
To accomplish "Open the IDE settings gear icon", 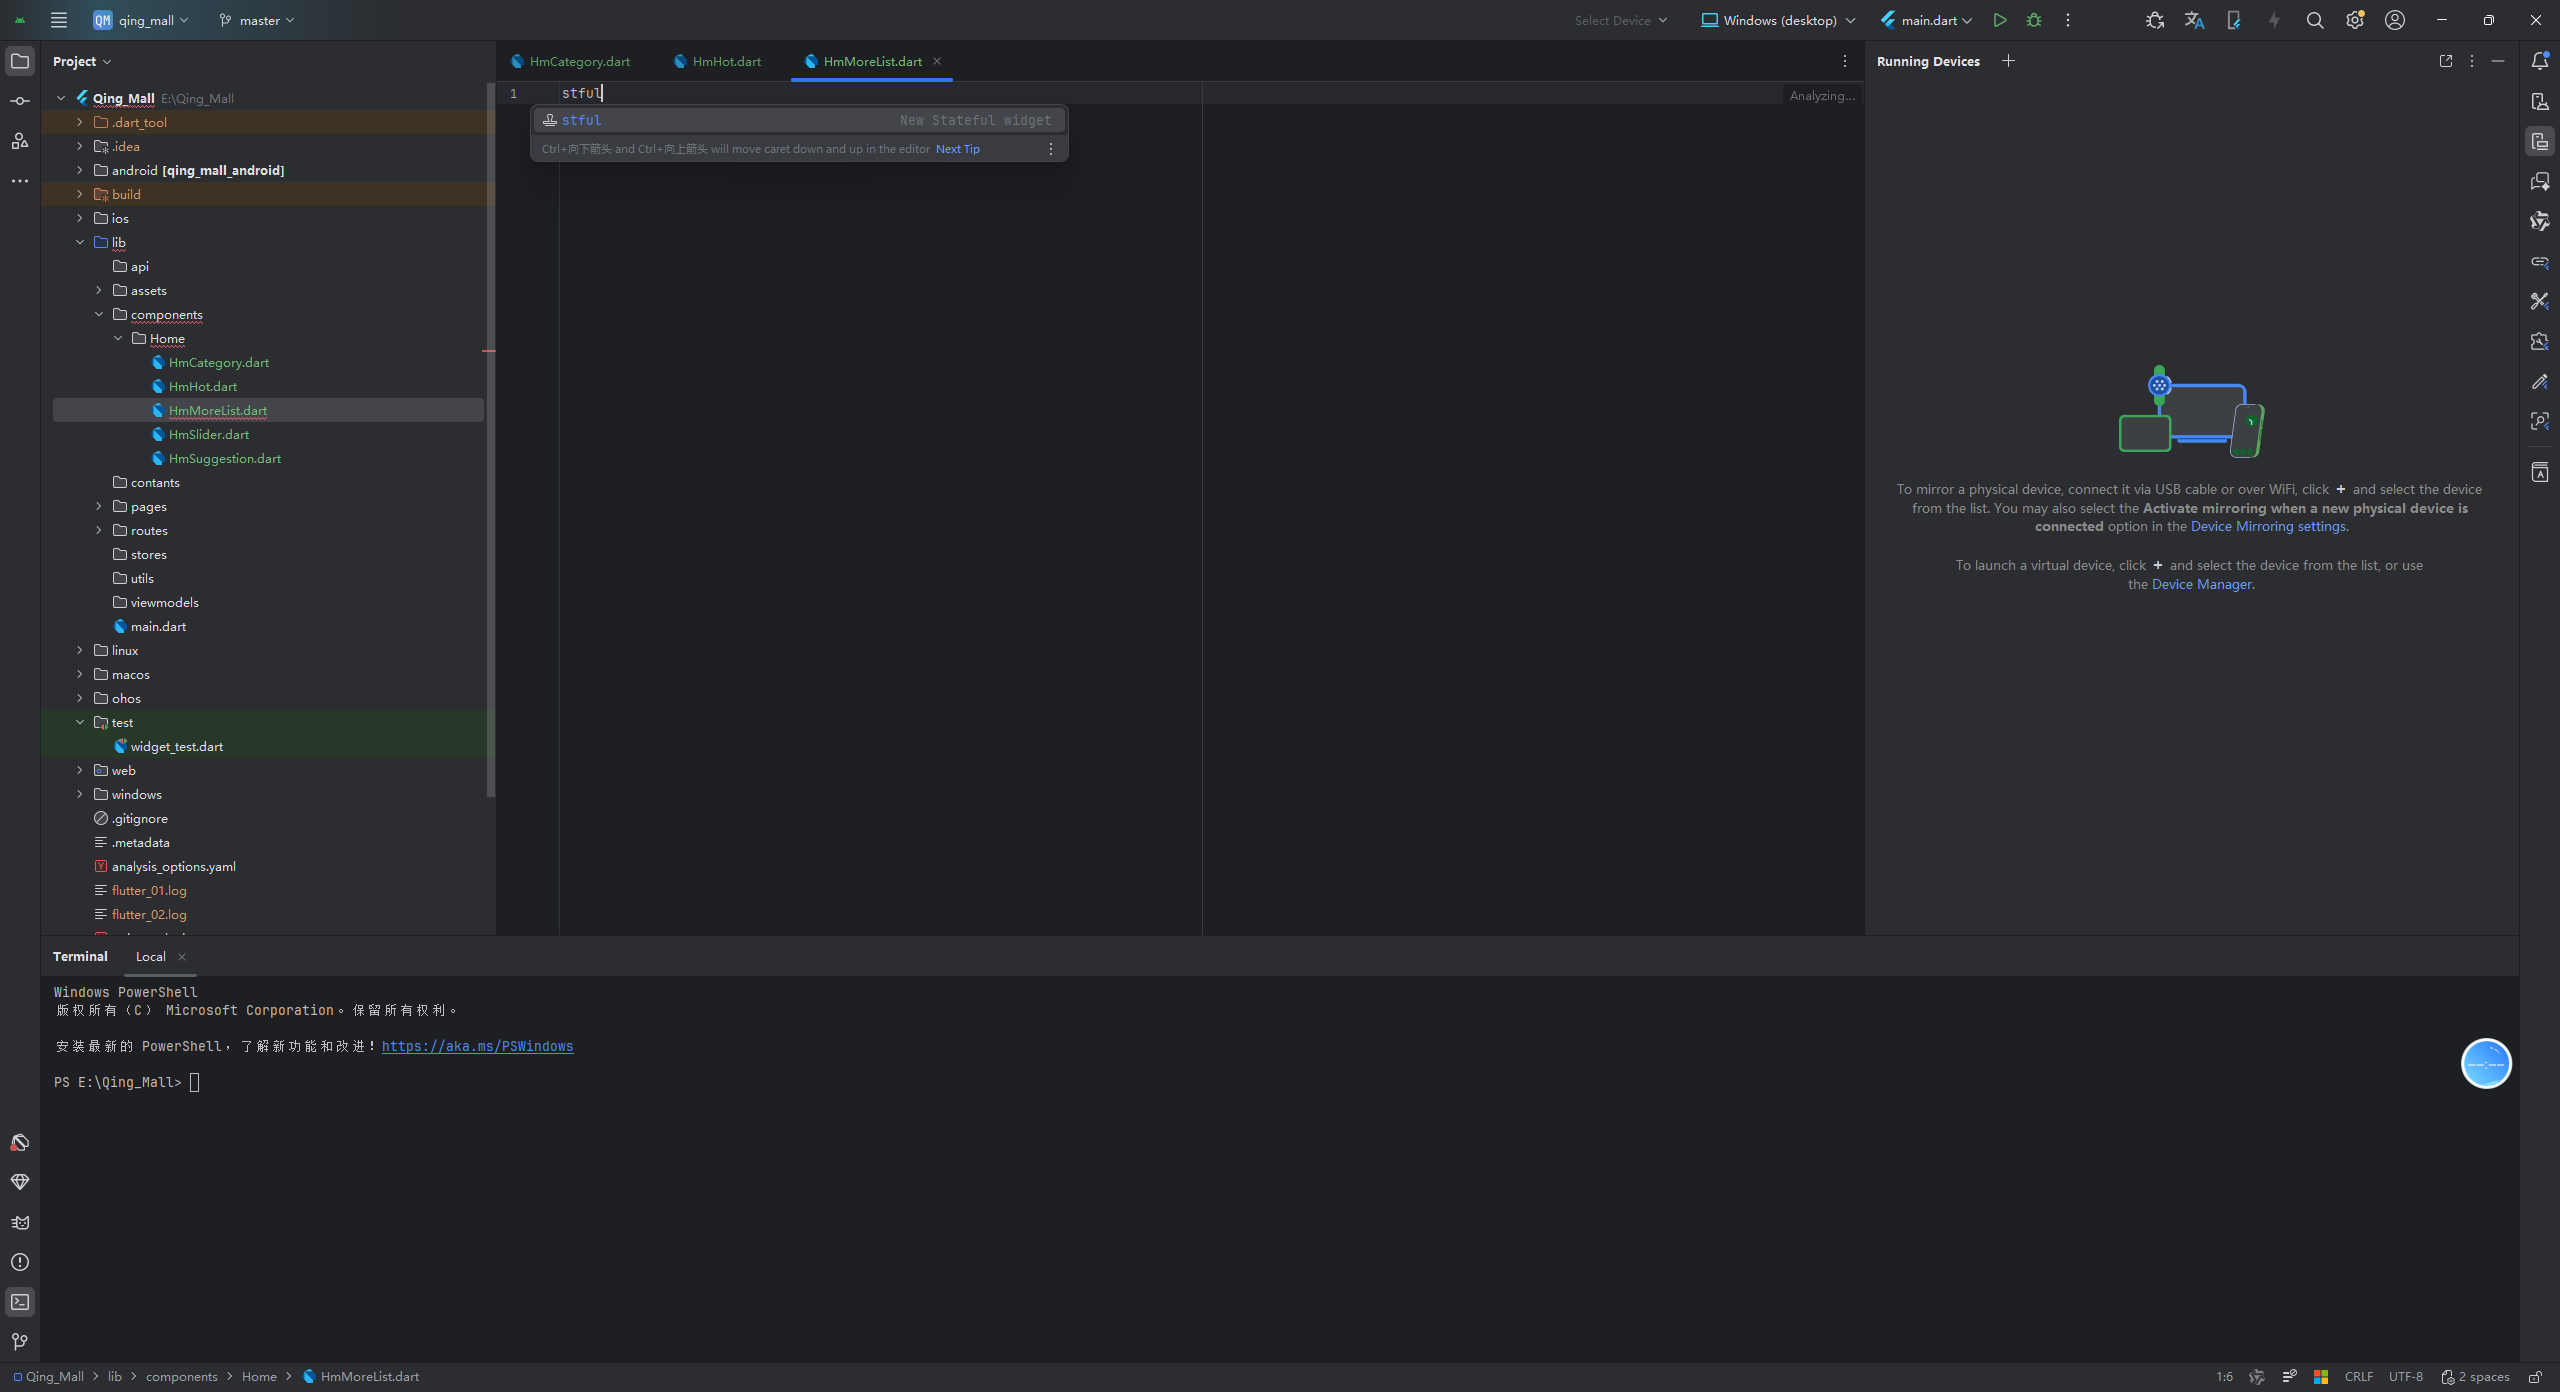I will tap(2354, 20).
